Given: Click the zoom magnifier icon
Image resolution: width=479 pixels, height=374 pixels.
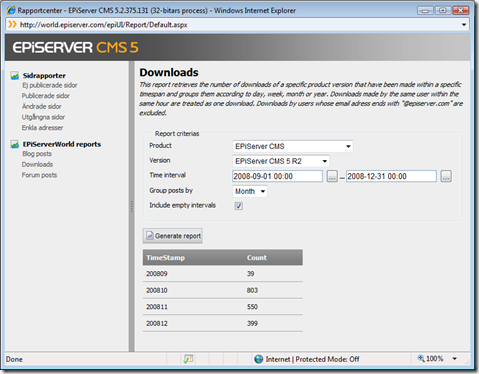Looking at the screenshot, I should (x=421, y=358).
